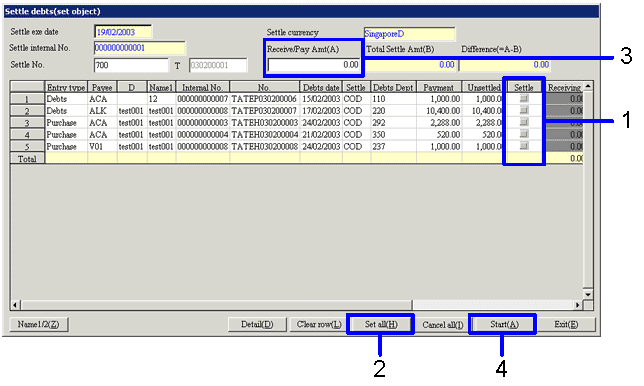Click the Debts date column header
The image size is (644, 386).
point(321,87)
